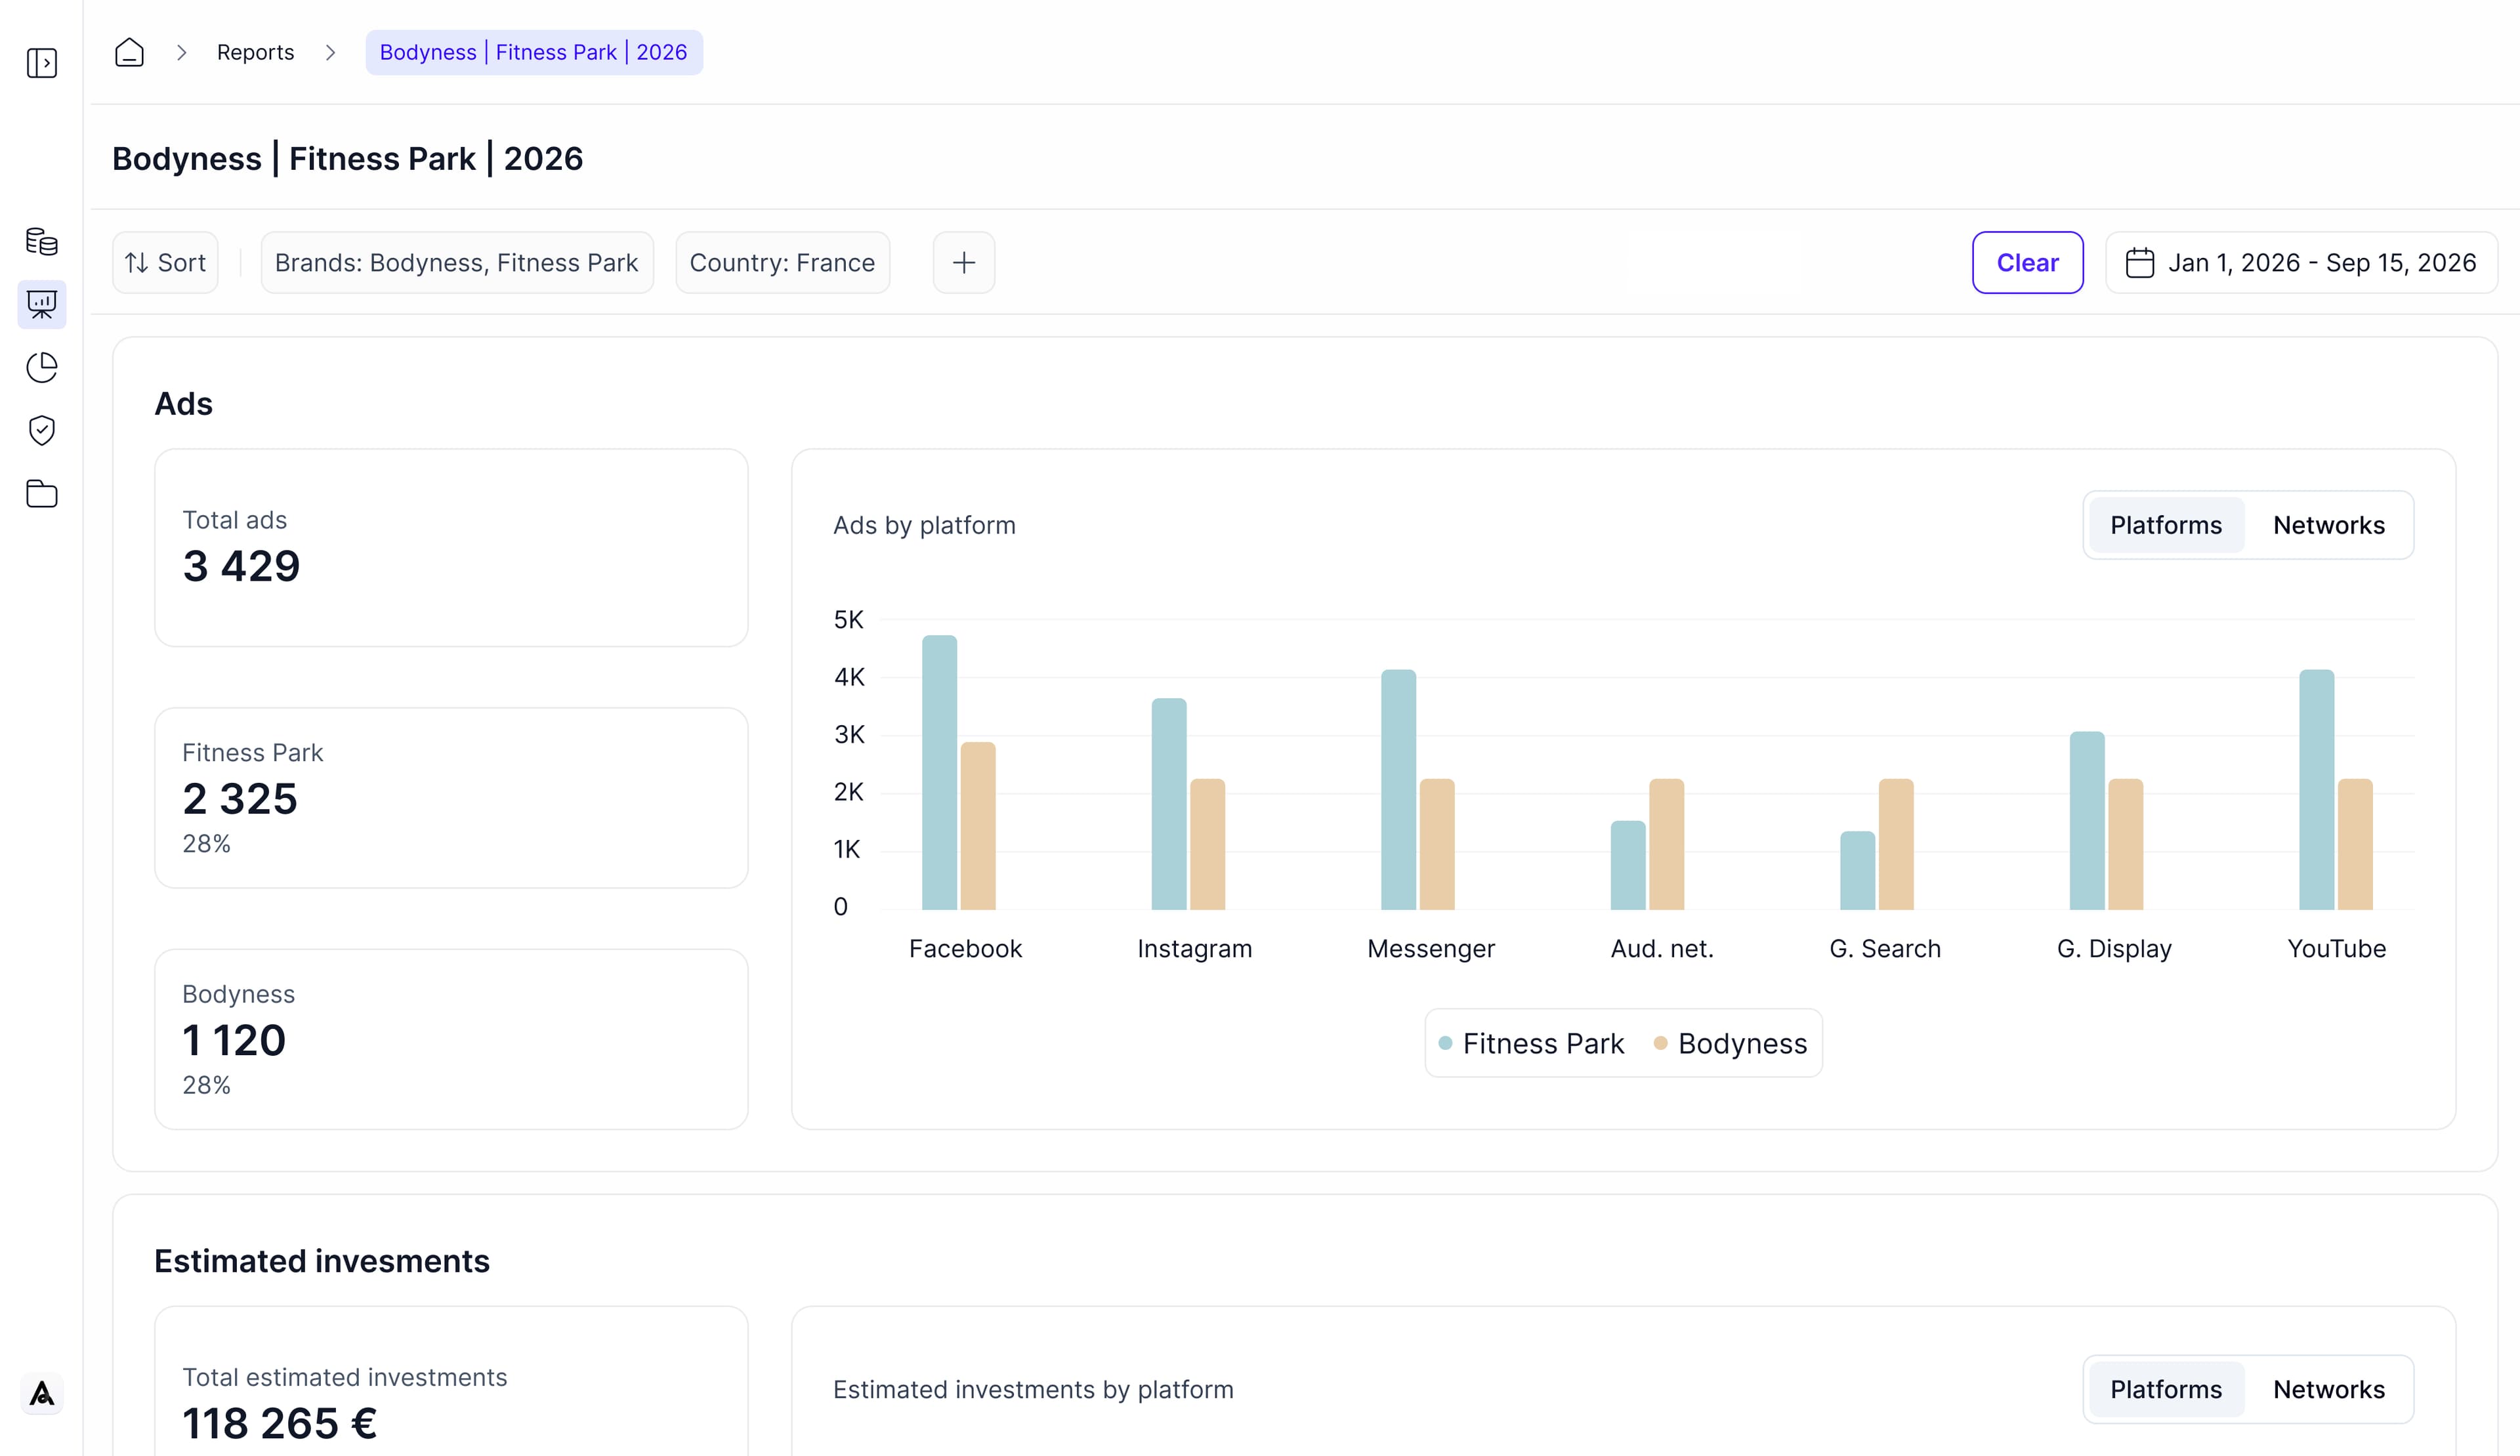The width and height of the screenshot is (2520, 1456).
Task: Click the Fitness Park 2 325 card
Action: [451, 798]
